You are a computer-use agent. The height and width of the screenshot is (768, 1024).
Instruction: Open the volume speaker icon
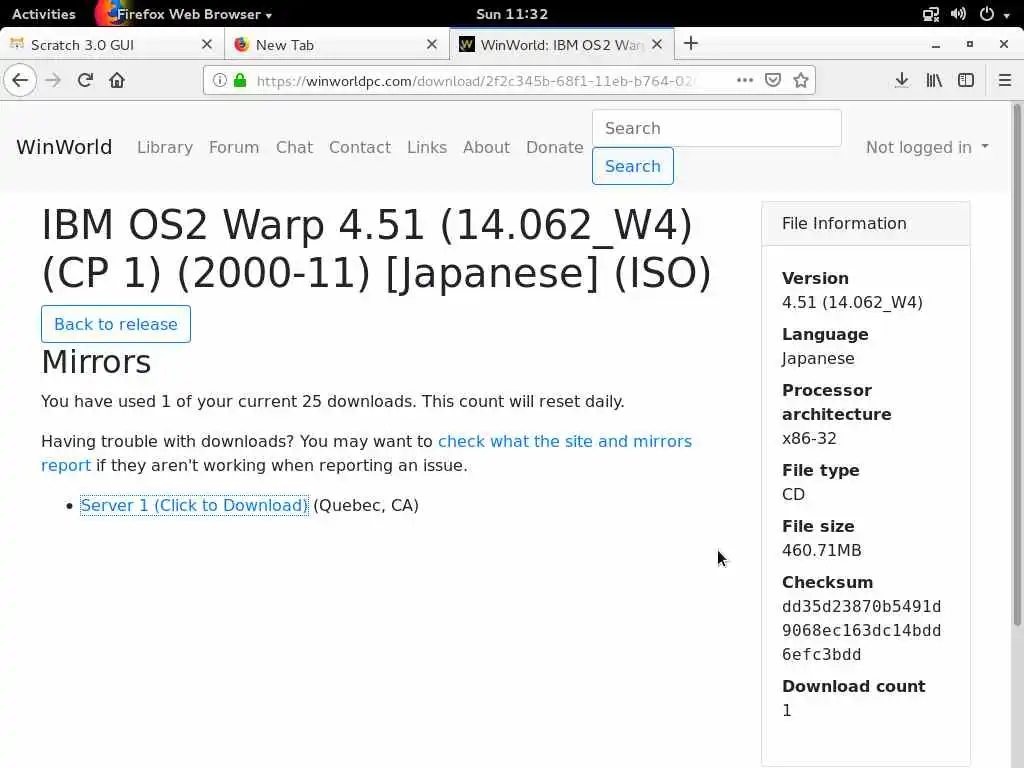point(958,14)
